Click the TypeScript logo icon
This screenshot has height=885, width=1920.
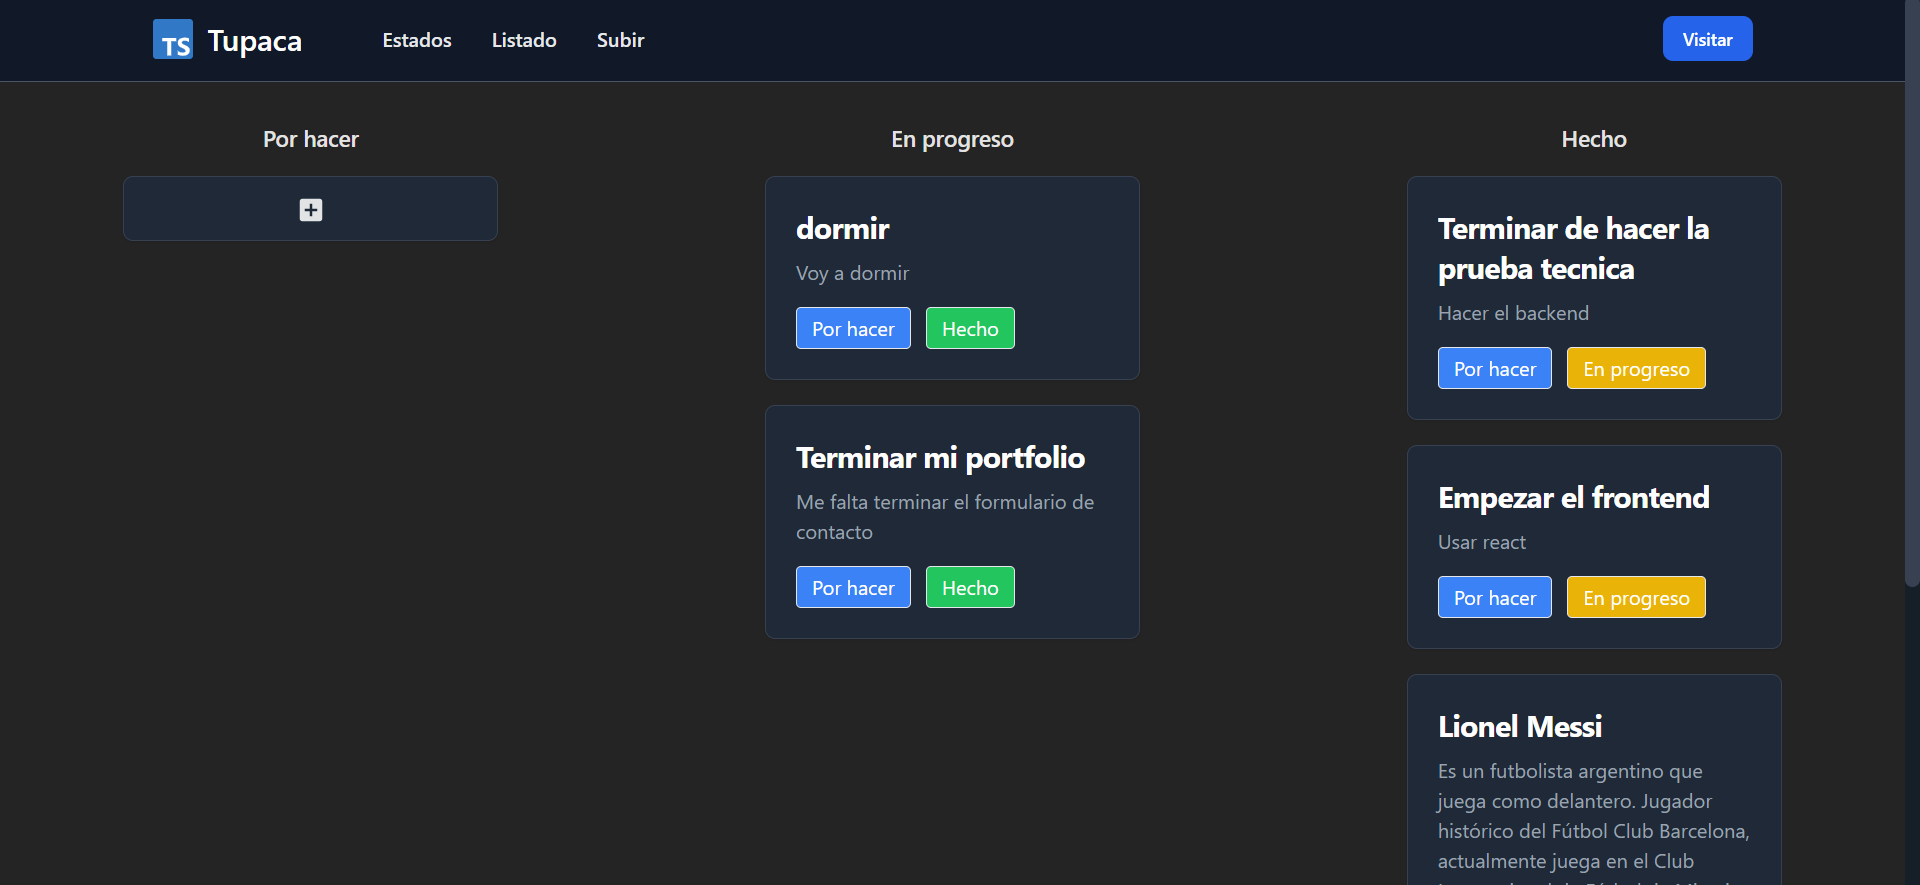coord(173,40)
